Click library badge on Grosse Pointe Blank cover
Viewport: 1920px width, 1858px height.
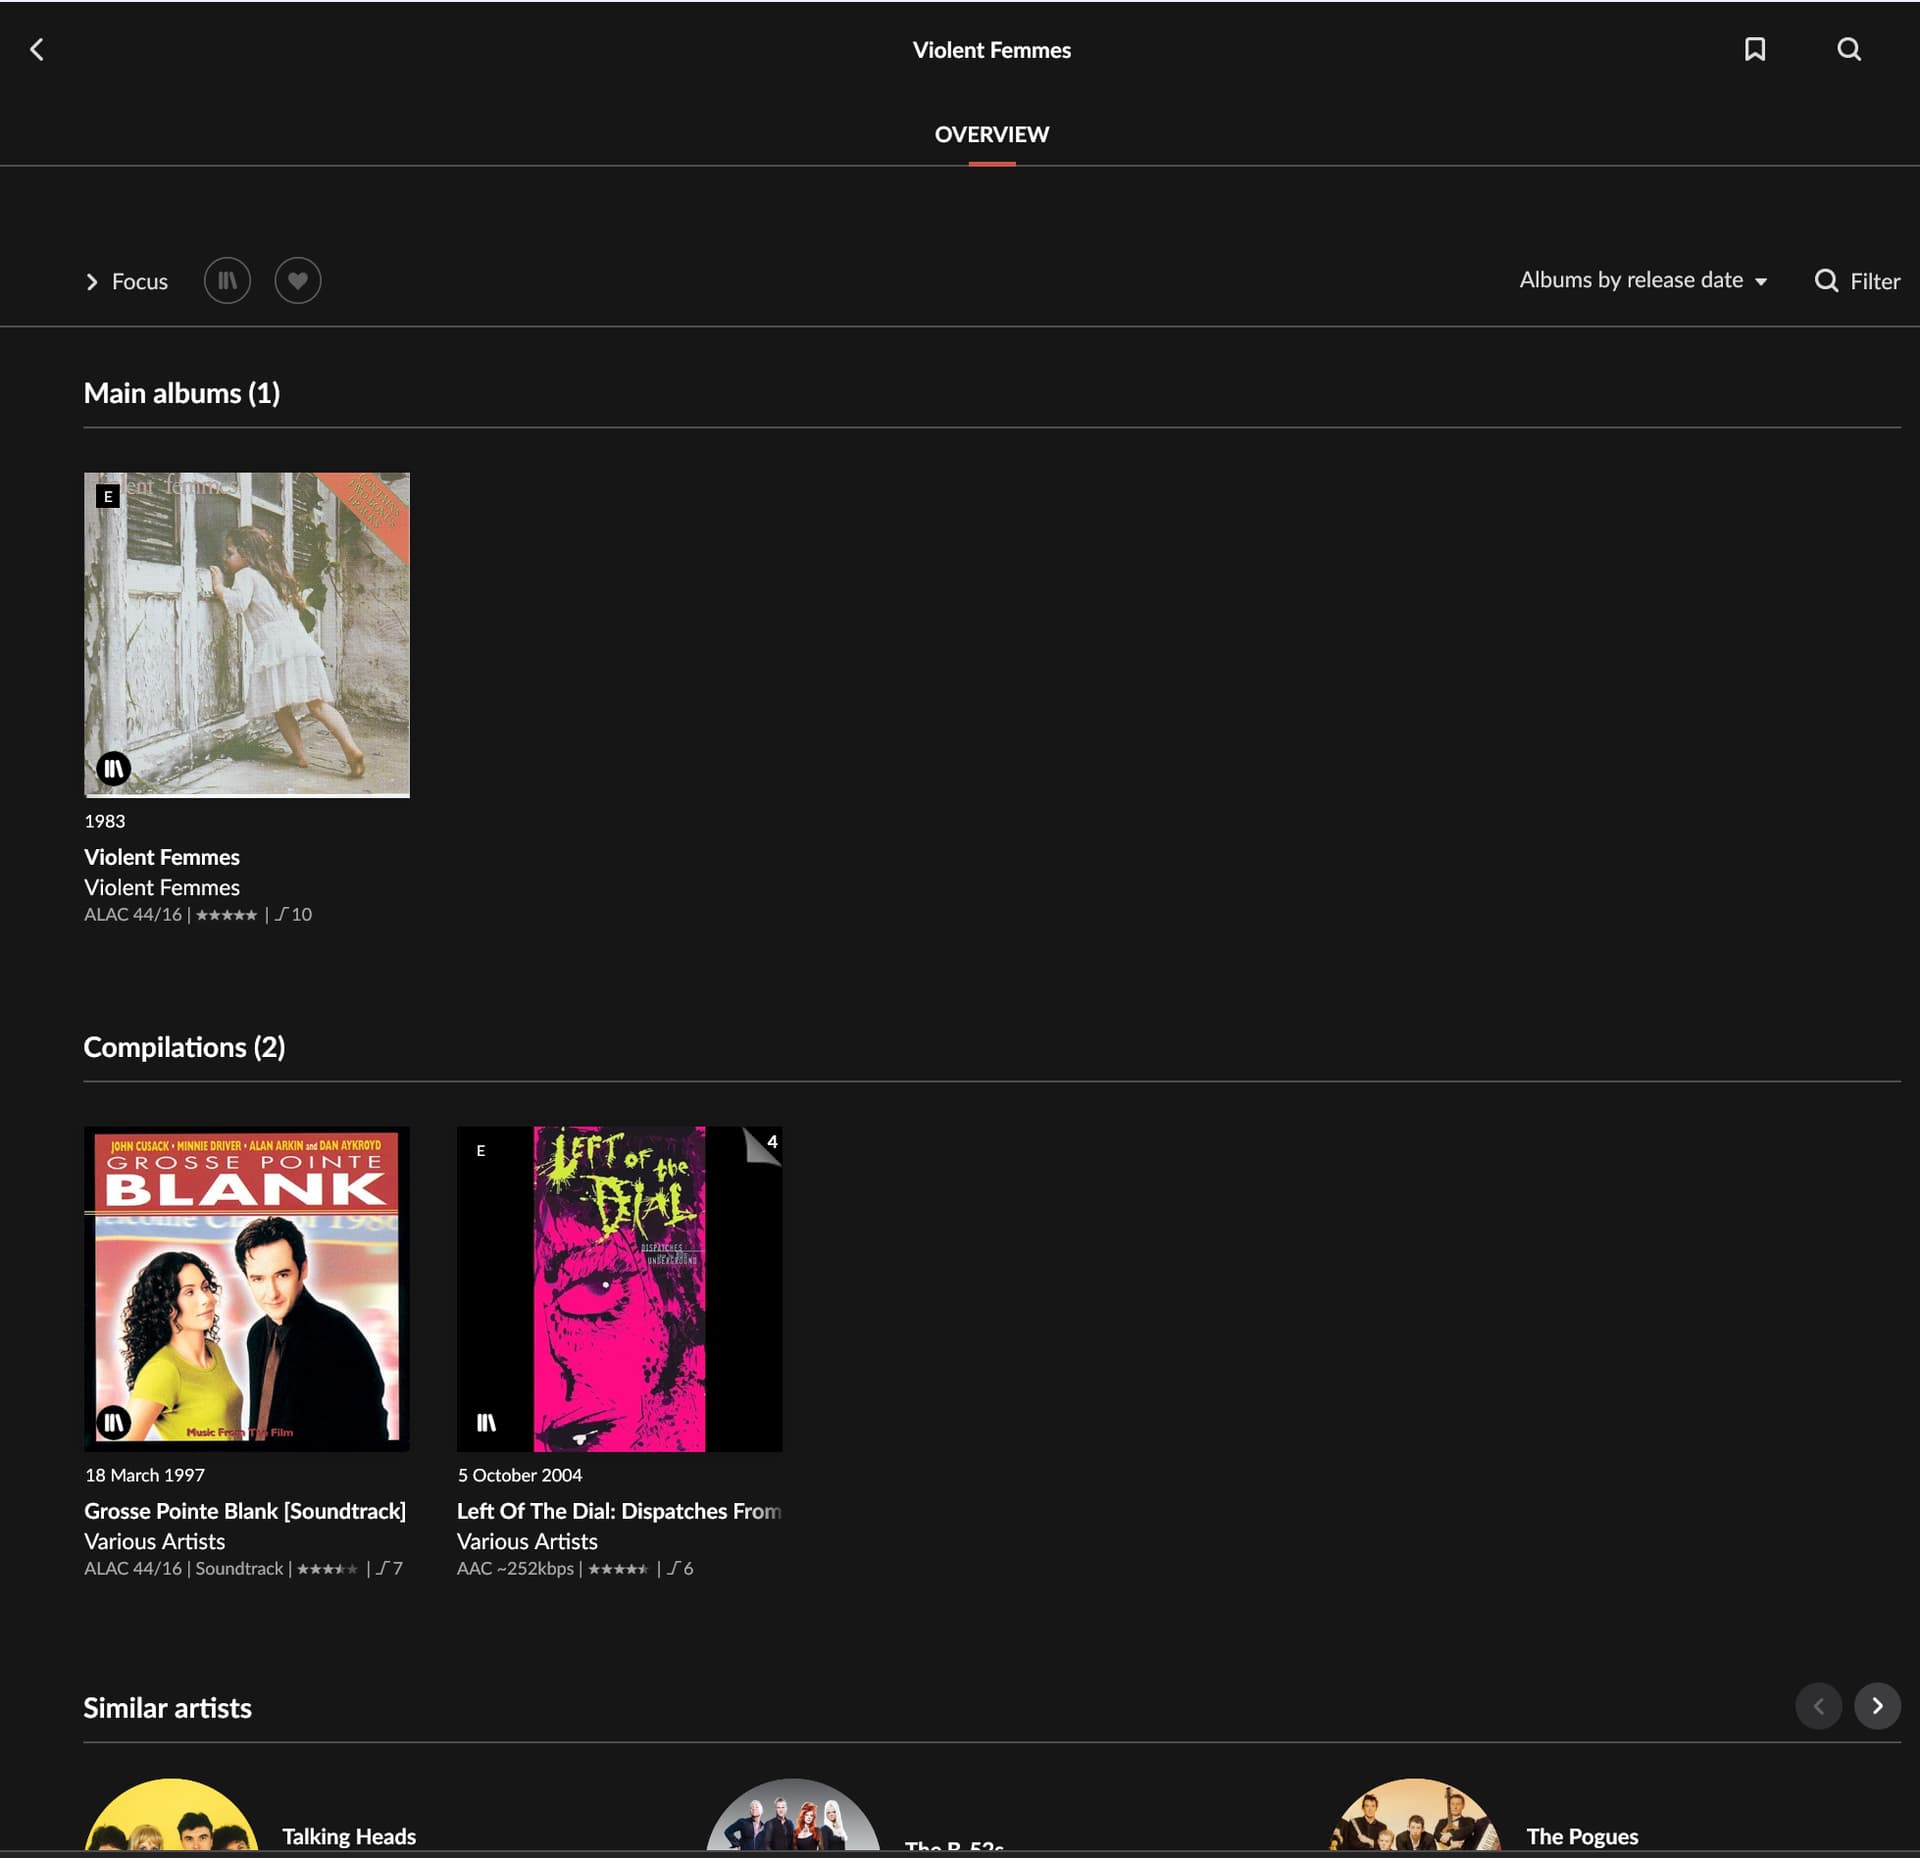114,1422
